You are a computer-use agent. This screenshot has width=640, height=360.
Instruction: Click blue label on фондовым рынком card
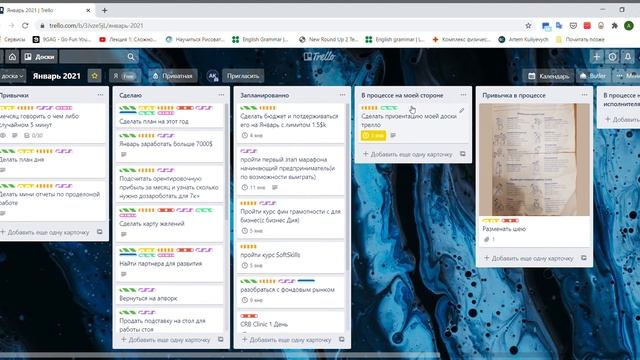point(306,281)
